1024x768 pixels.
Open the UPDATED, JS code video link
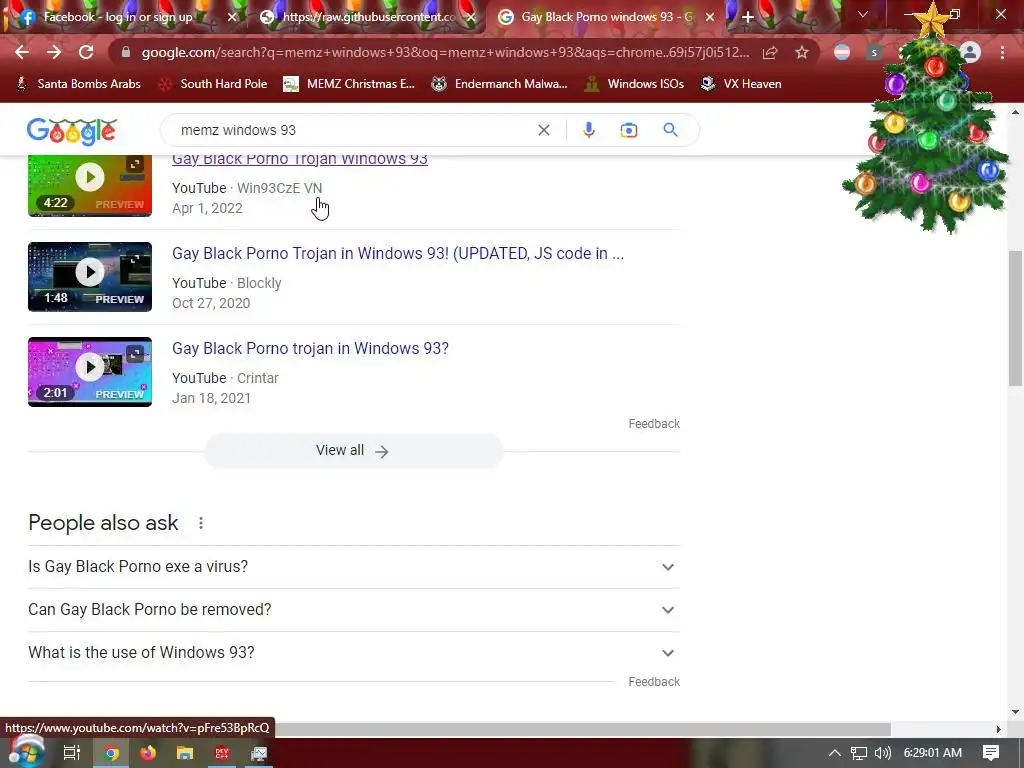(398, 253)
